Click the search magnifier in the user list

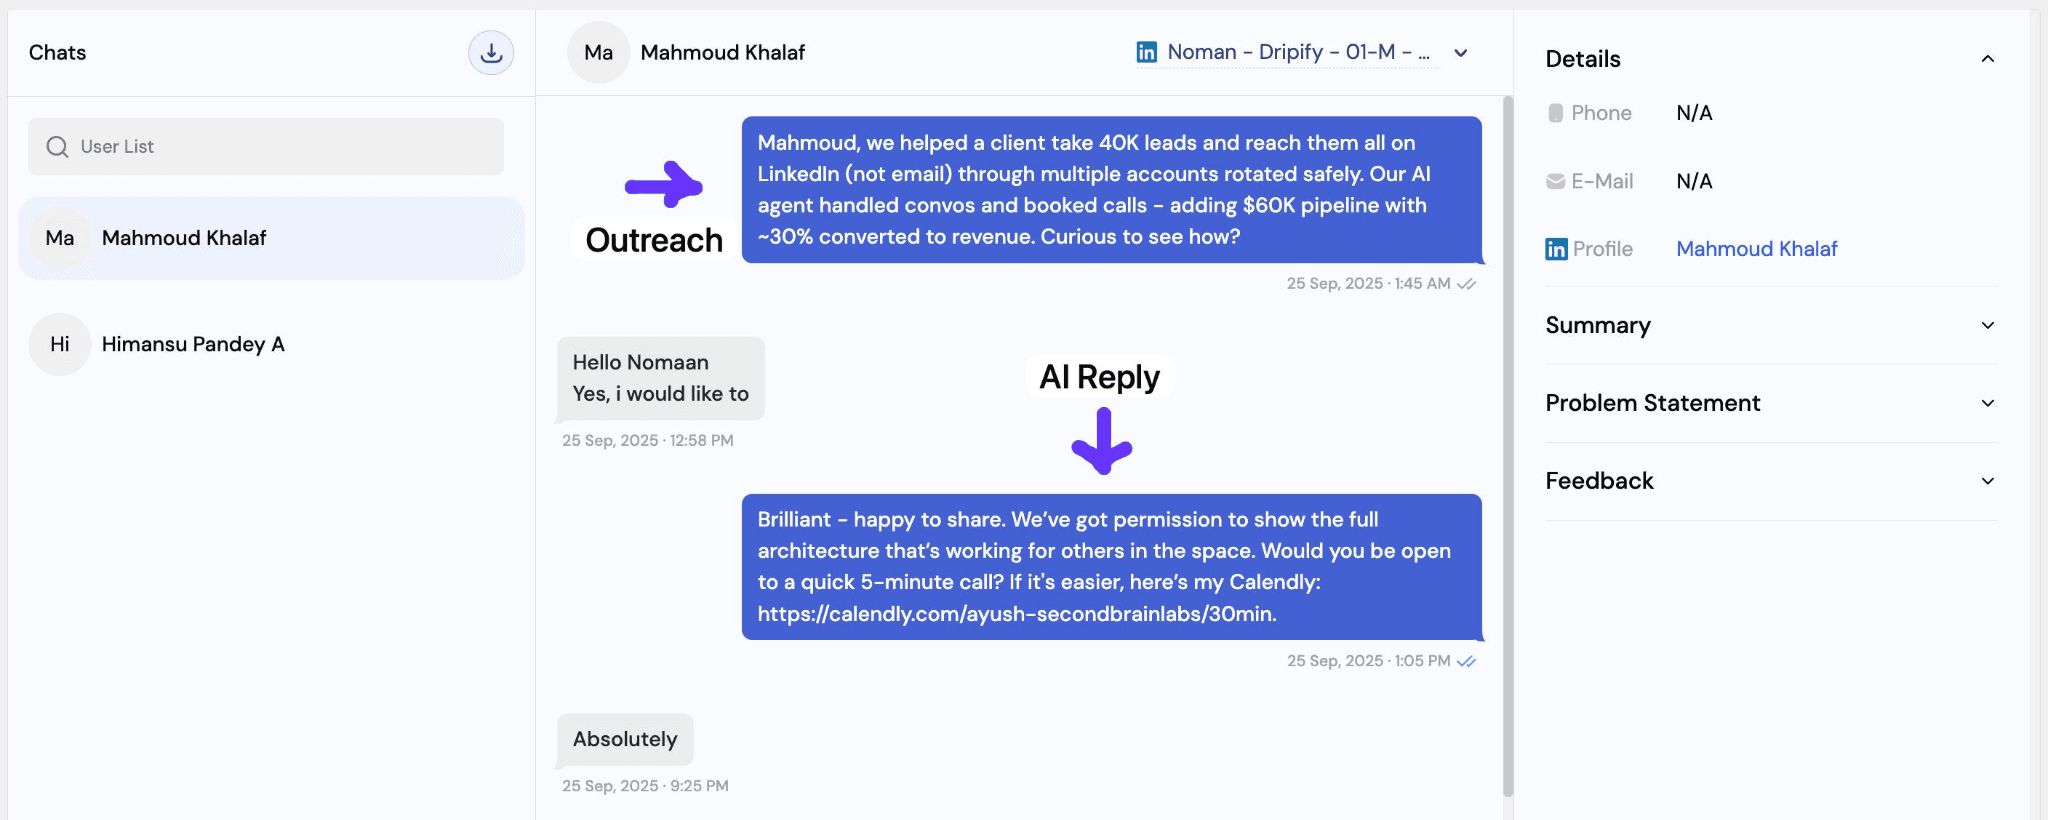(57, 146)
